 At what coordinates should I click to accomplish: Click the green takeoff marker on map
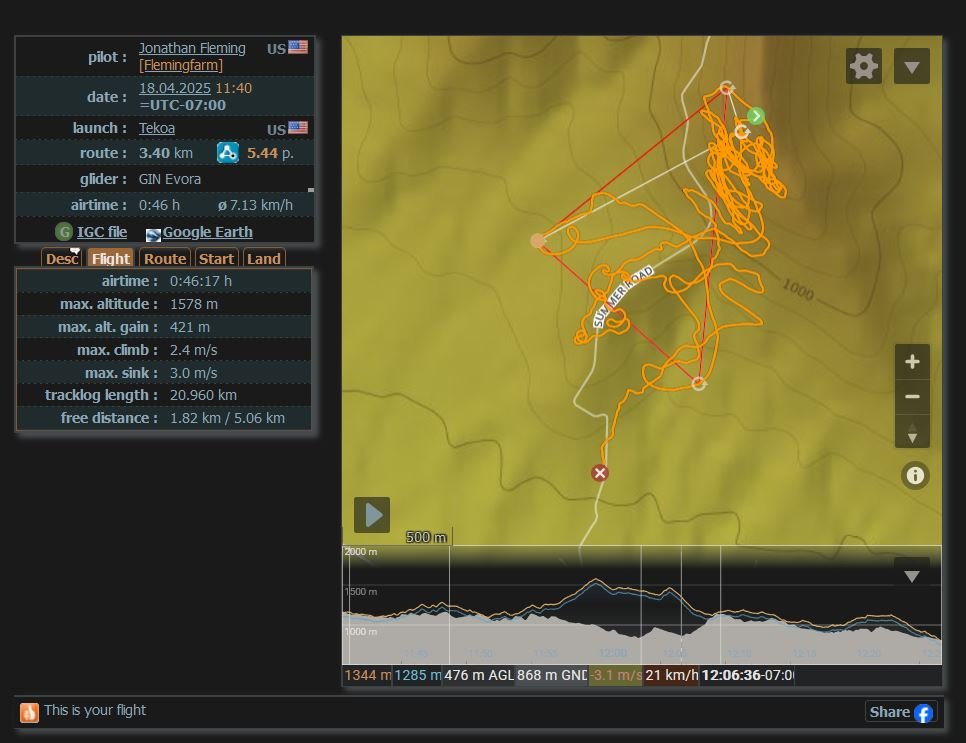[756, 116]
